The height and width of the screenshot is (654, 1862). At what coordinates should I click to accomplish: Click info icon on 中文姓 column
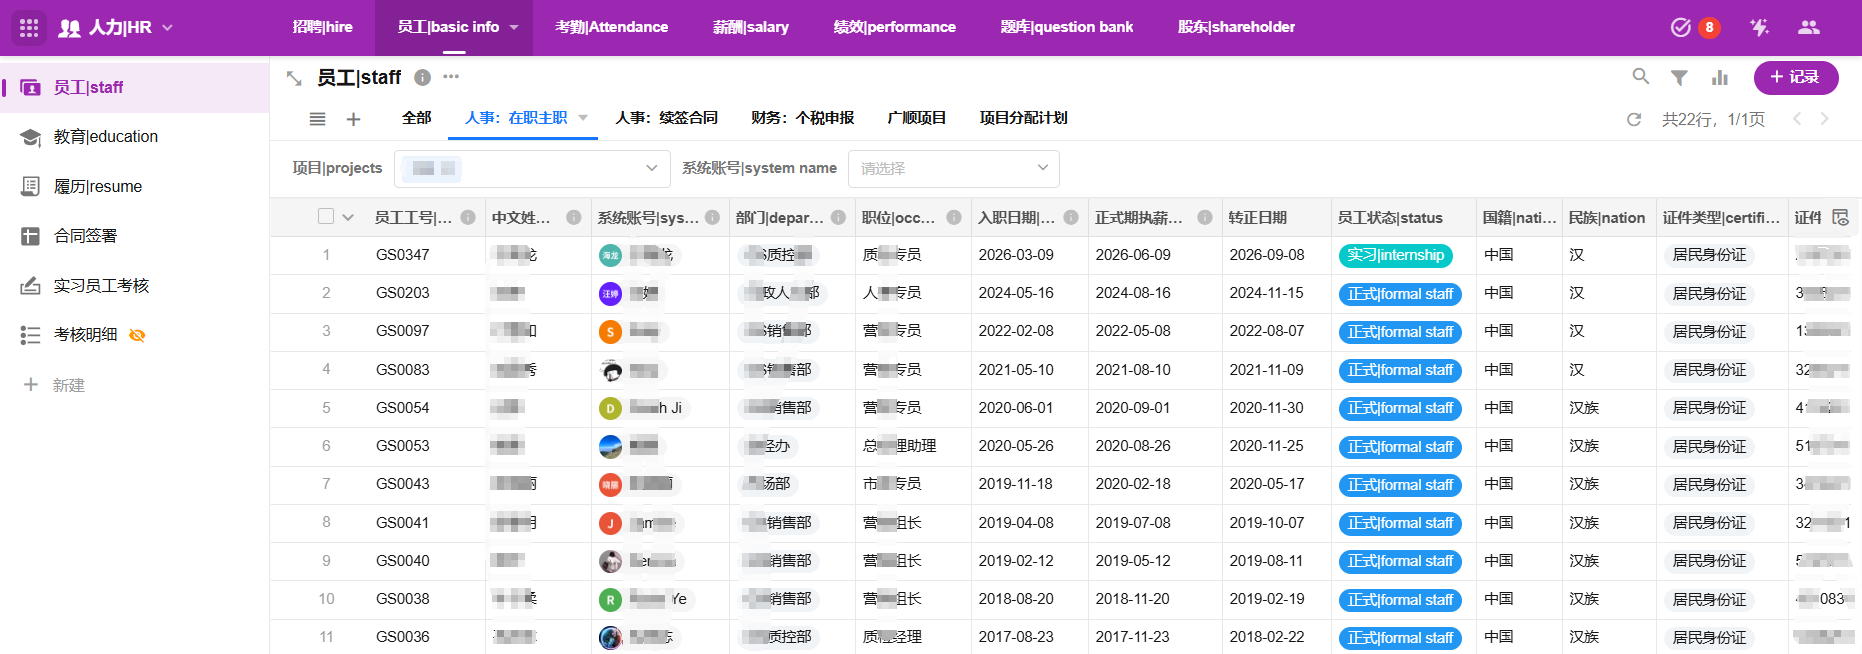pos(574,217)
